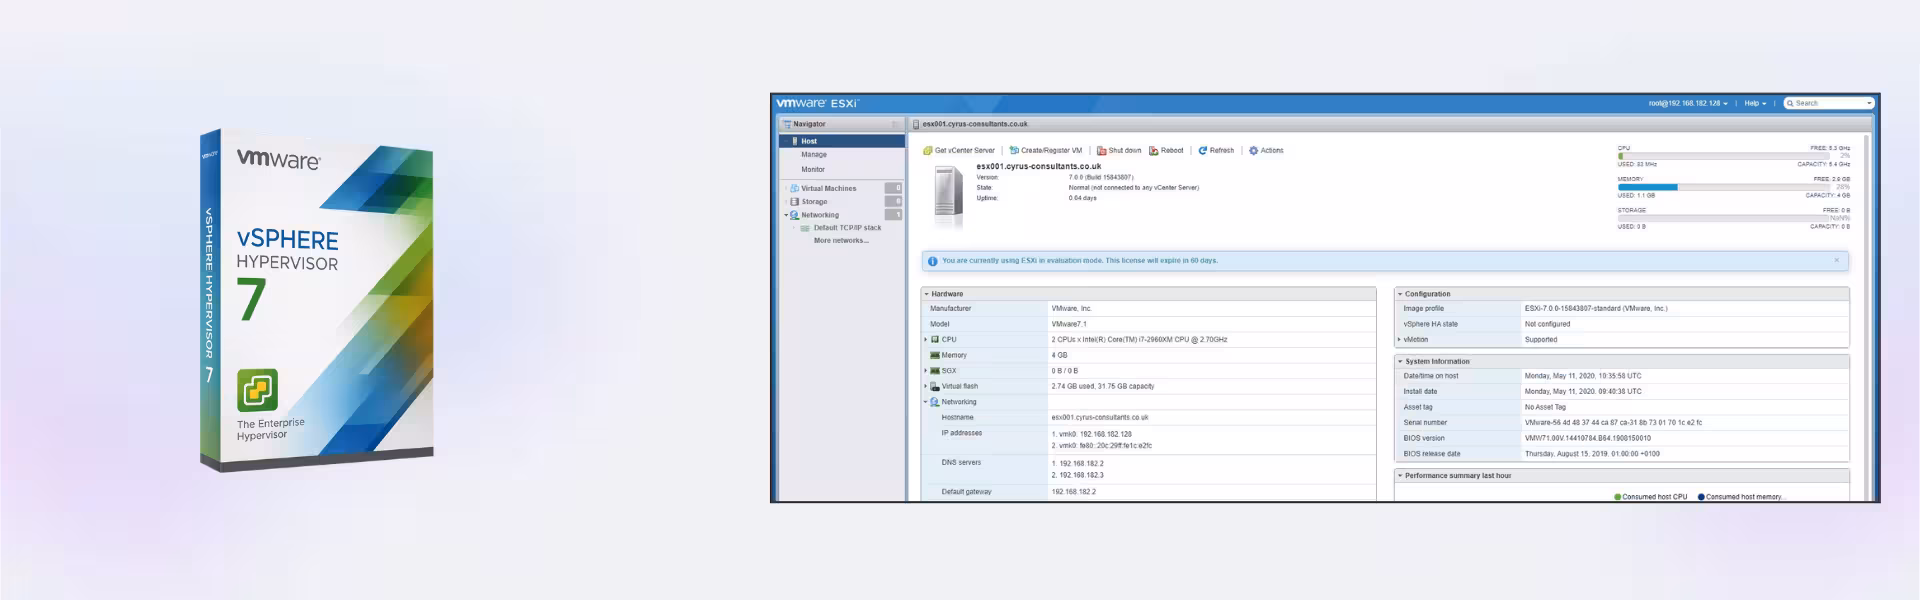1920x600 pixels.
Task: Click the Search input field
Action: click(1829, 103)
